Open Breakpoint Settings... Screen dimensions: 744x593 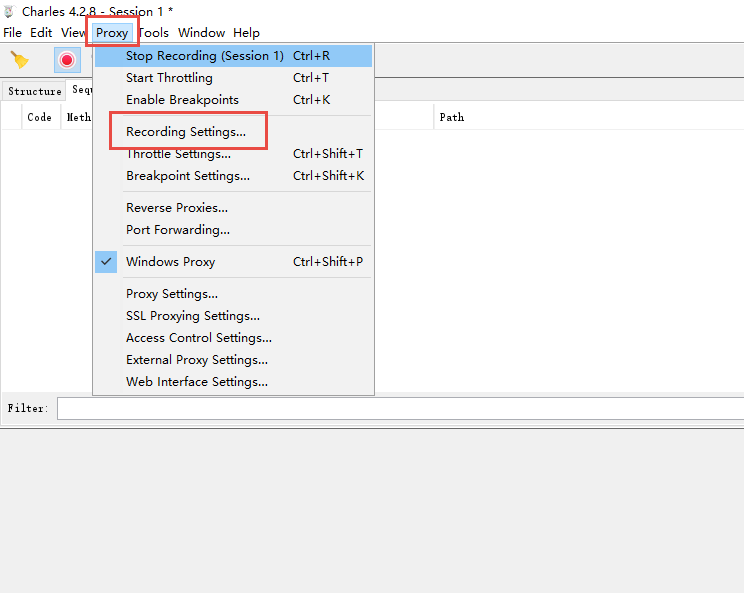(x=233, y=176)
